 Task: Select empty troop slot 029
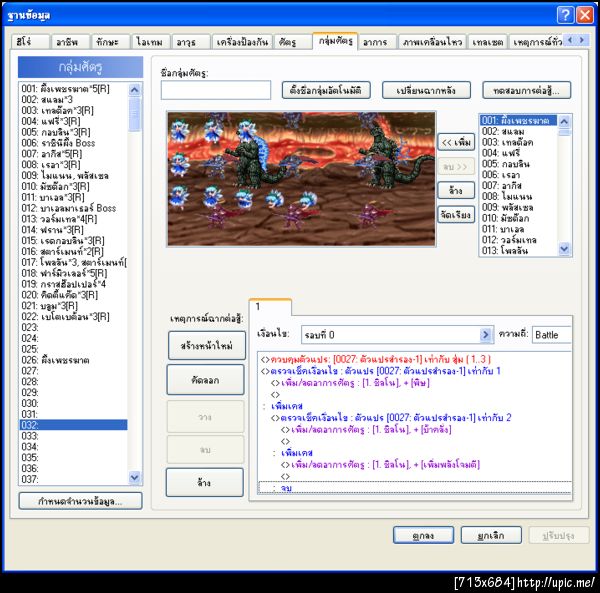pyautogui.click(x=73, y=393)
